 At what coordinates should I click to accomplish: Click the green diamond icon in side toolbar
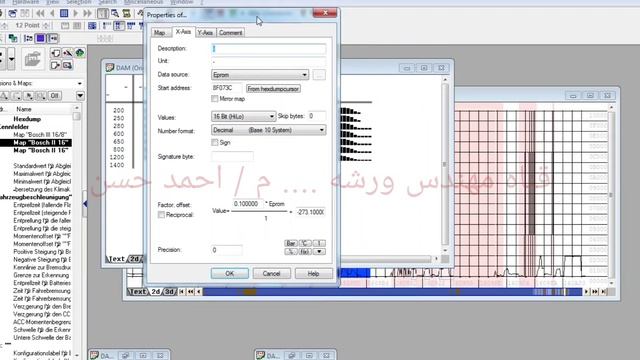pos(80,53)
